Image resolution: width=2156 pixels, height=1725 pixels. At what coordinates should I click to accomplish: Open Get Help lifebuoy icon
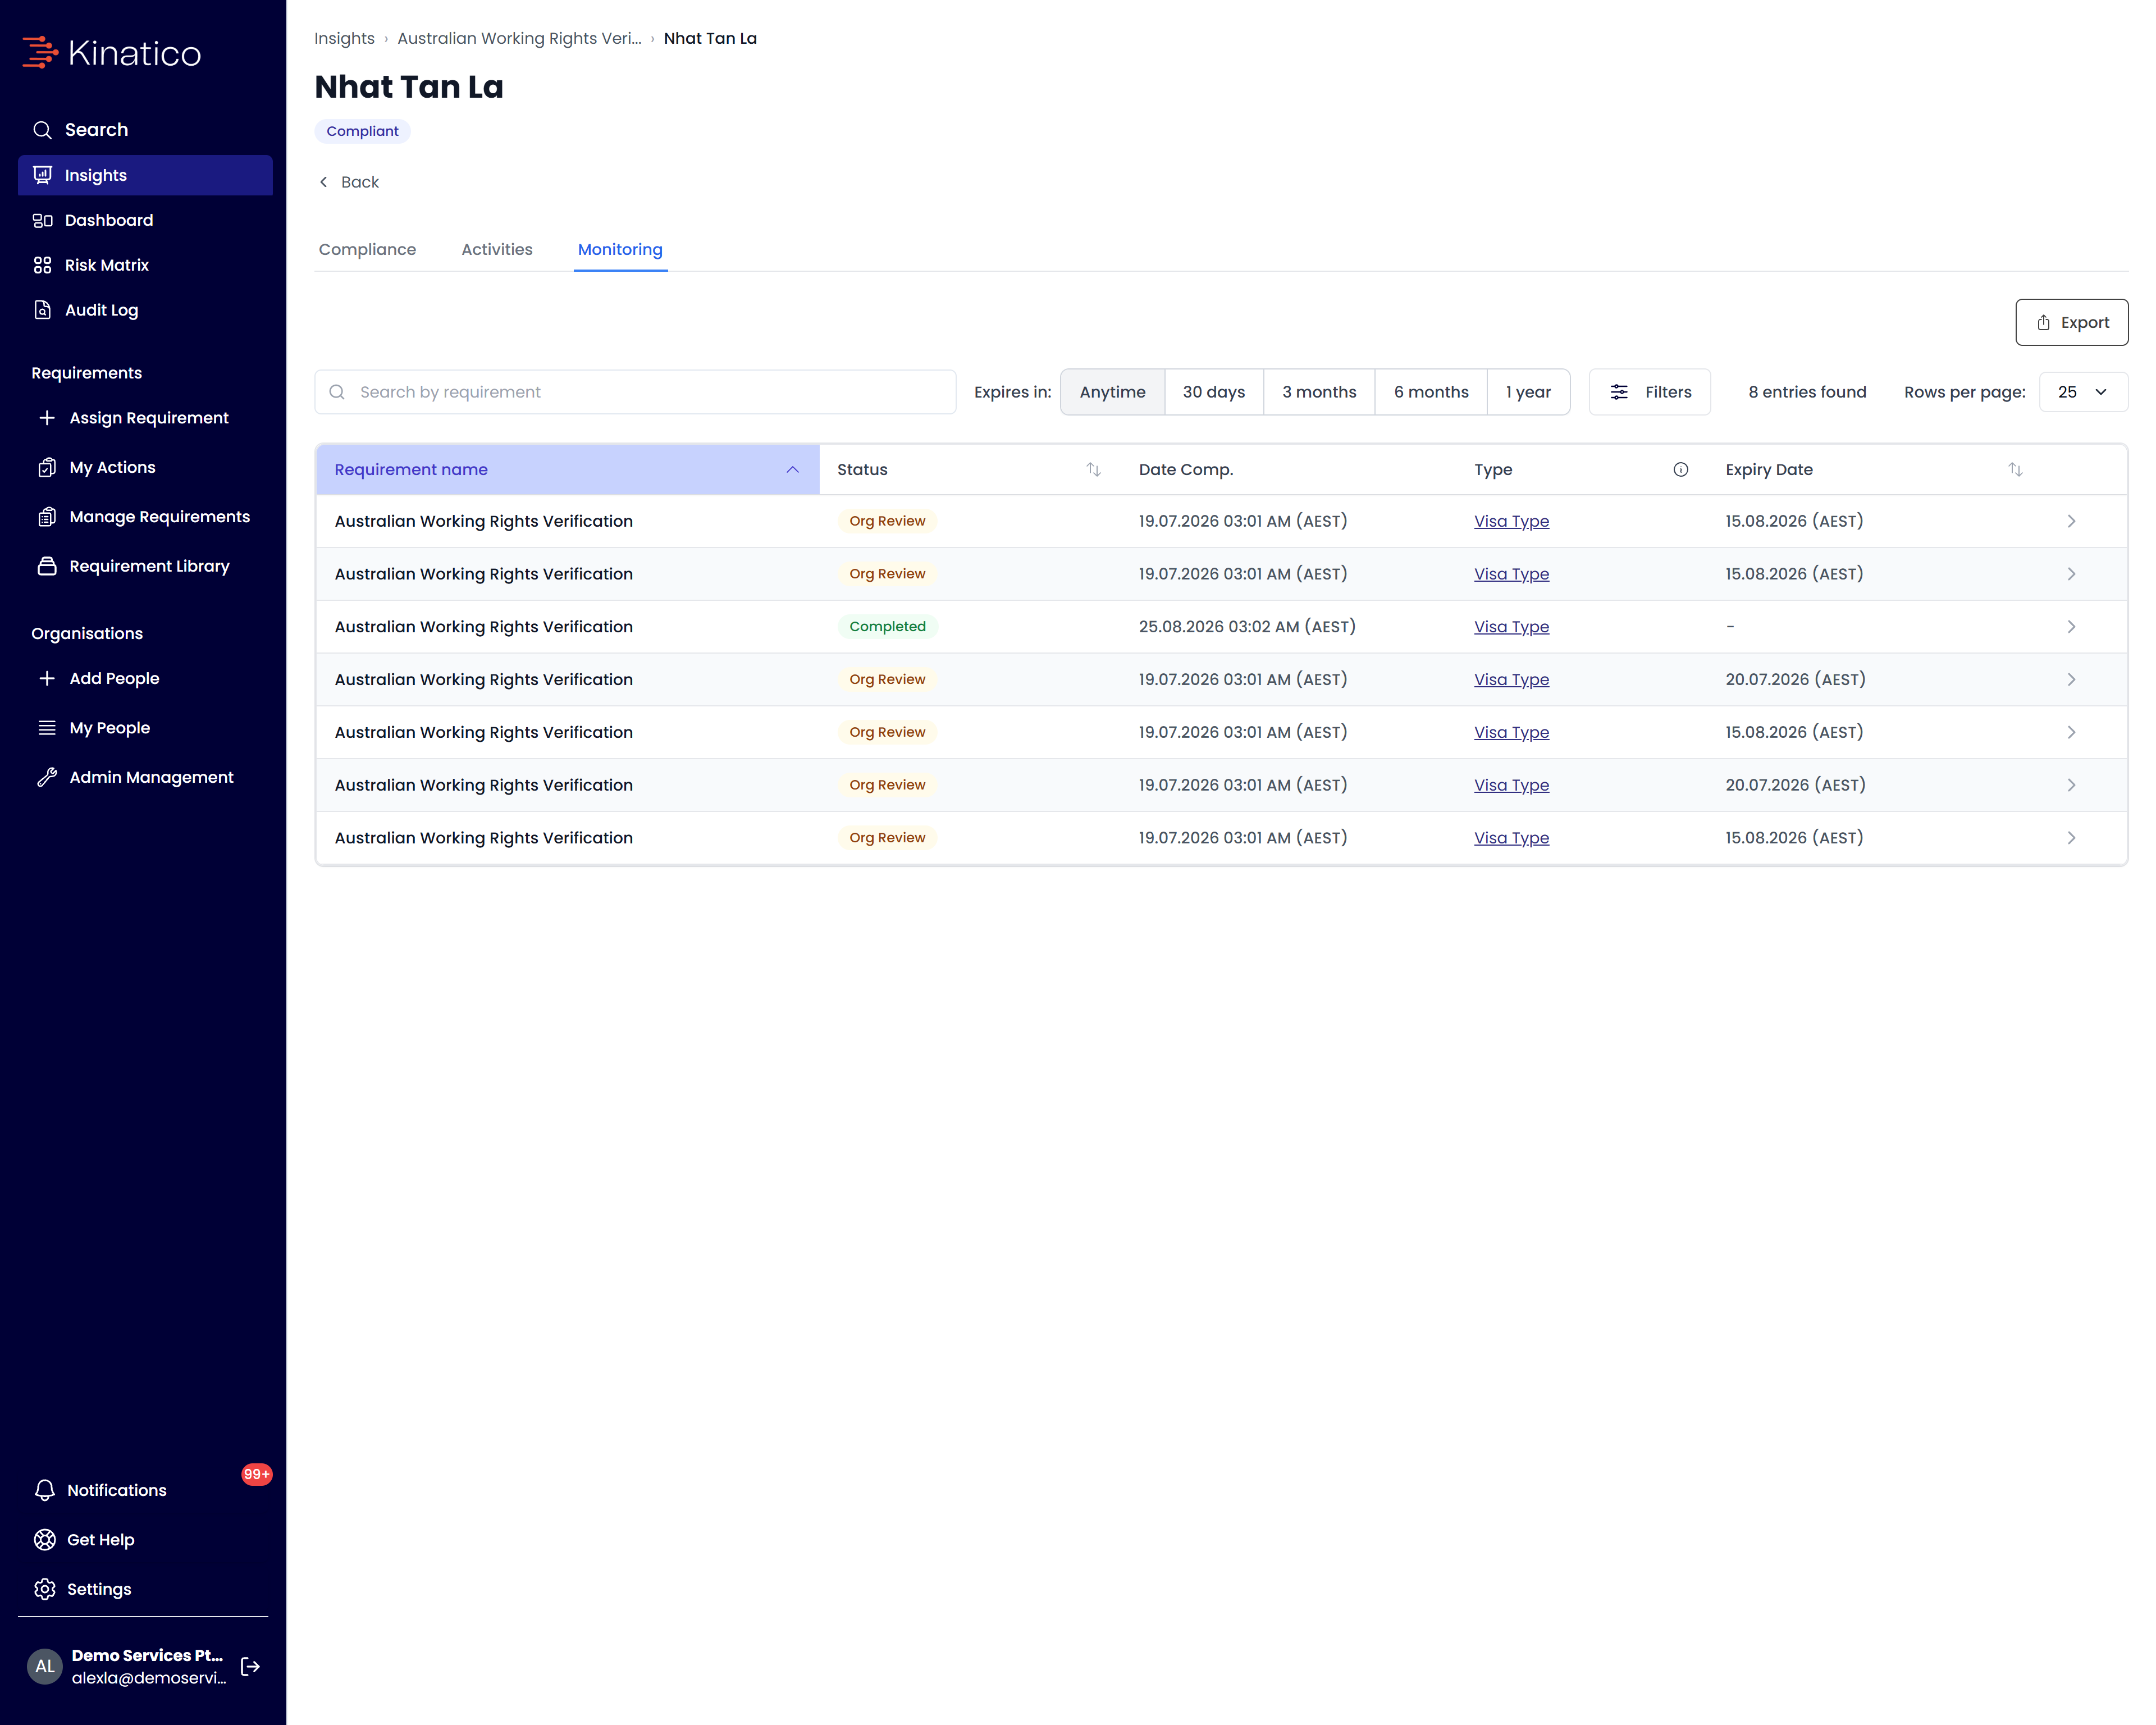point(45,1540)
